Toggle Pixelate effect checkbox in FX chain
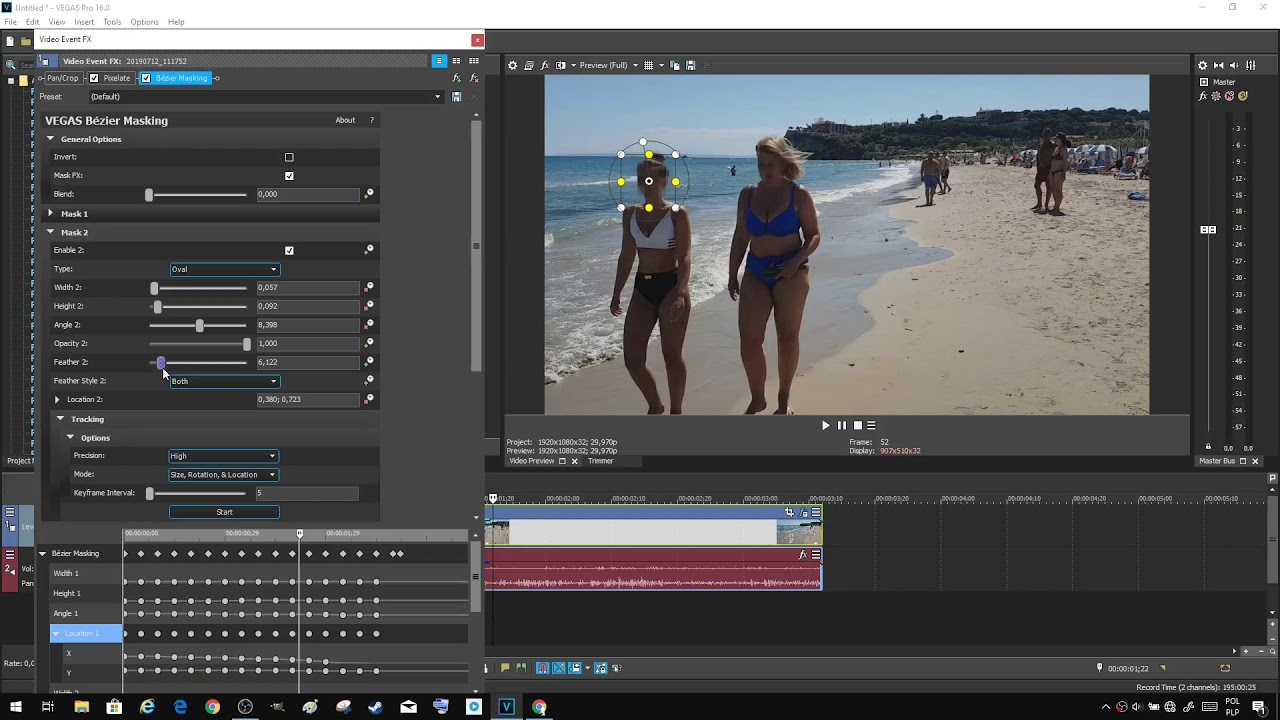This screenshot has width=1280, height=720. 94,78
